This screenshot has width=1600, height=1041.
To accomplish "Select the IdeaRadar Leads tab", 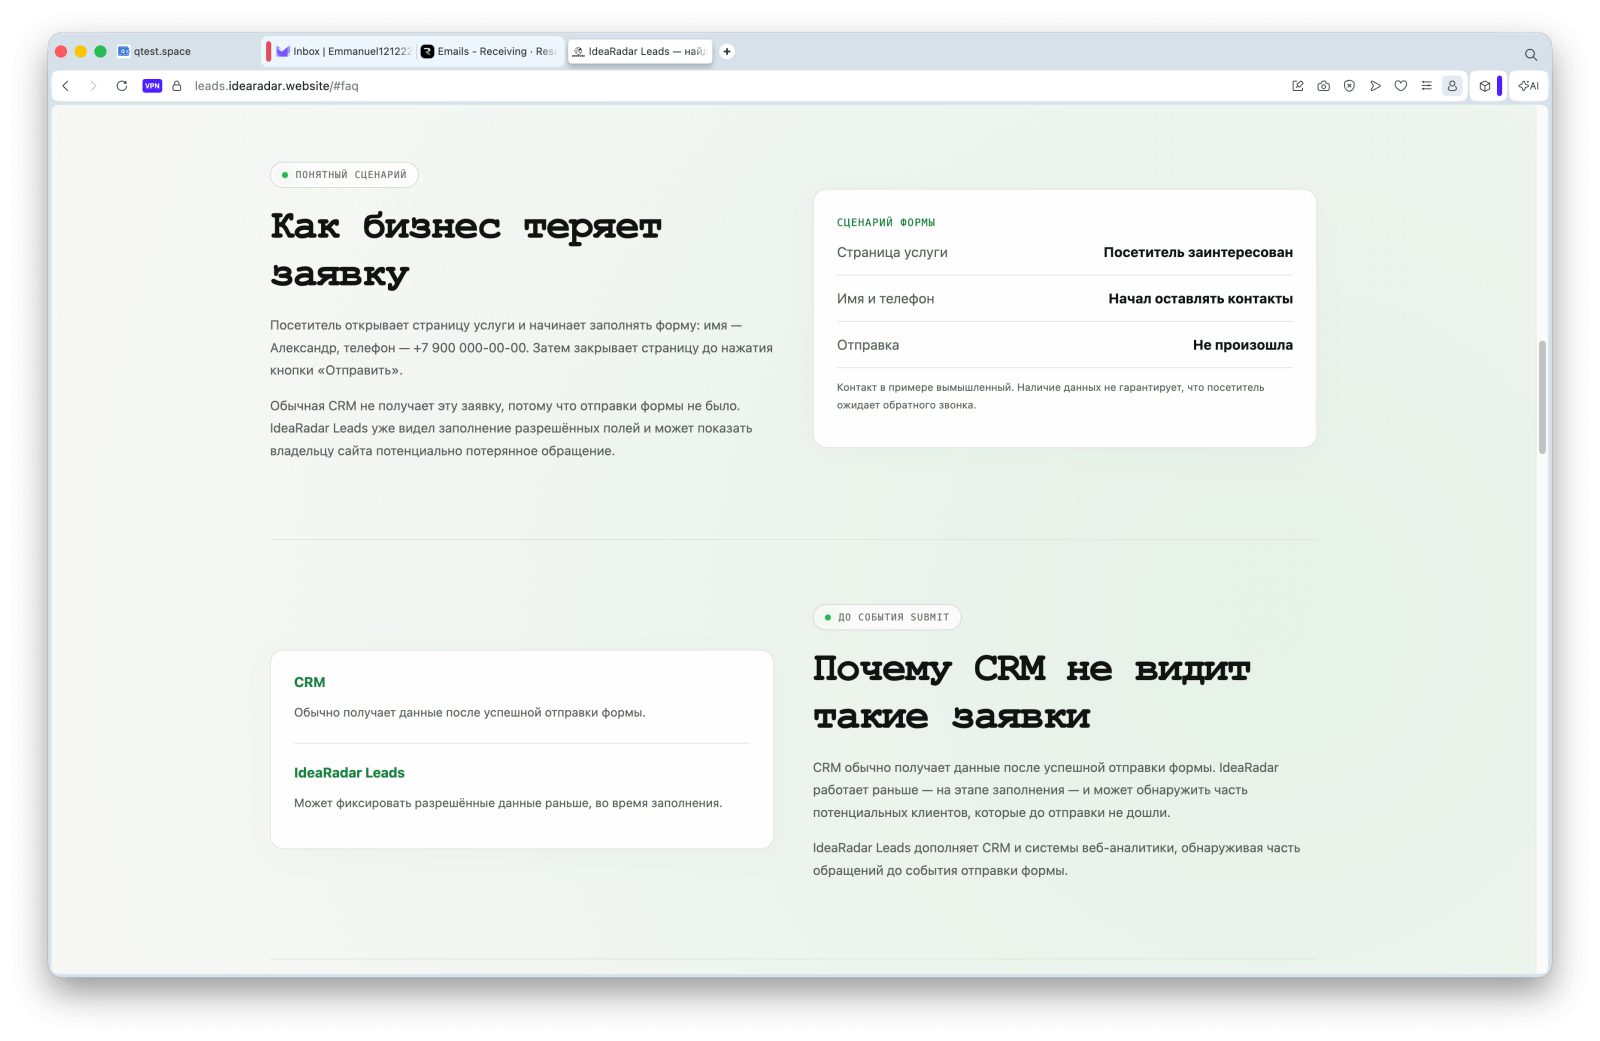I will 640,51.
